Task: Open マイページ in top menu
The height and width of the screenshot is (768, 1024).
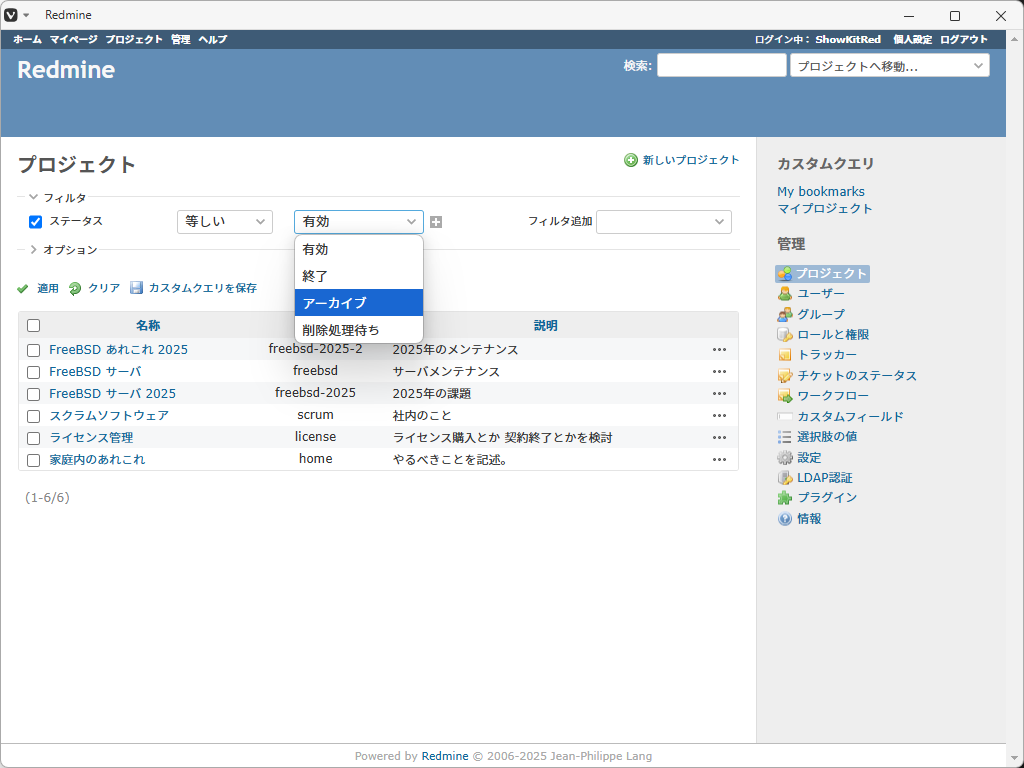Action: [74, 39]
